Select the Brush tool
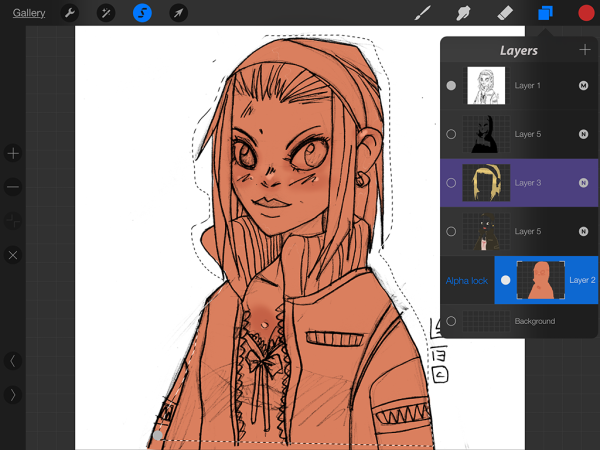 pyautogui.click(x=423, y=13)
